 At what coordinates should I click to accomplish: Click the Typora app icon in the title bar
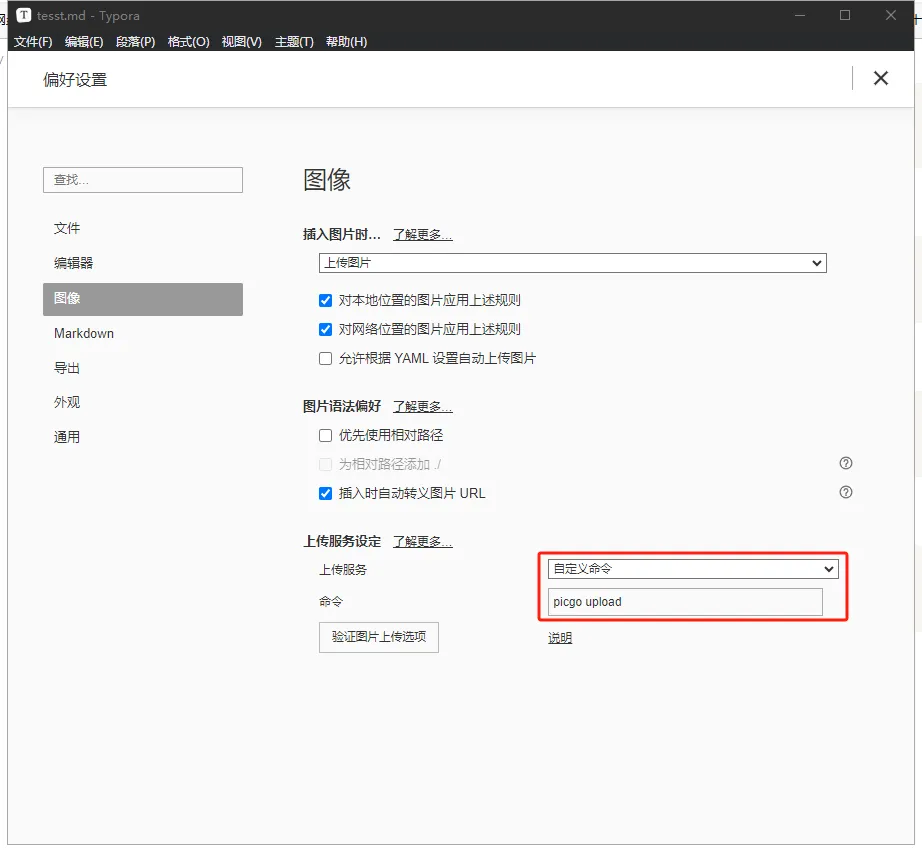click(24, 15)
